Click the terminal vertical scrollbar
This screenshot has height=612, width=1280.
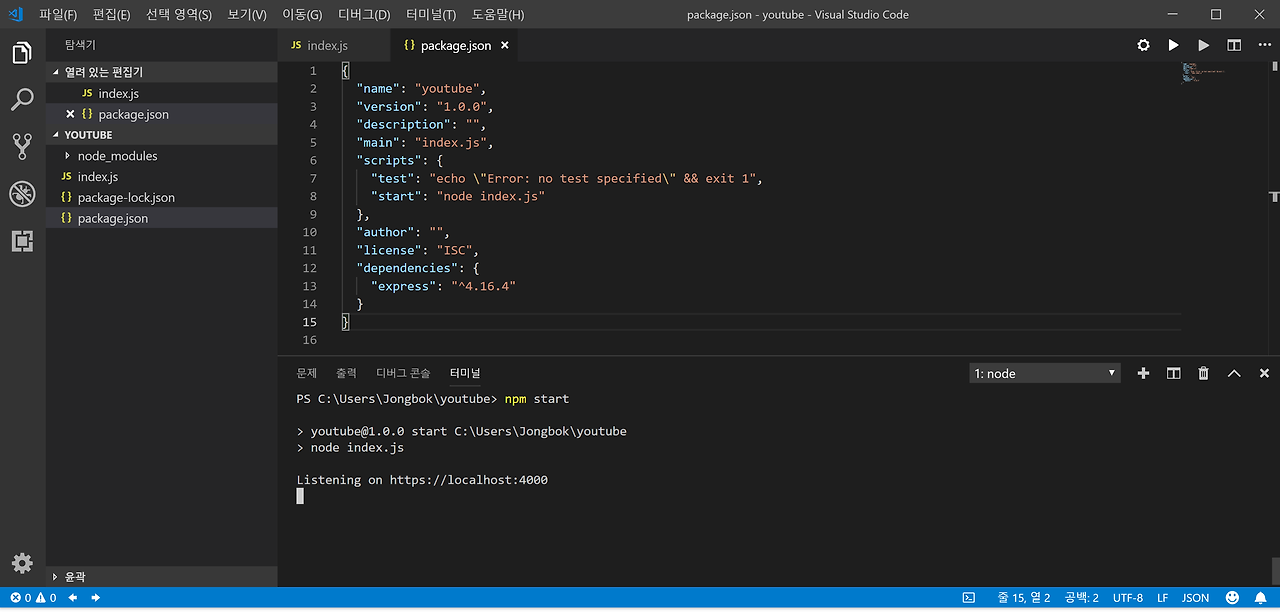click(1275, 569)
